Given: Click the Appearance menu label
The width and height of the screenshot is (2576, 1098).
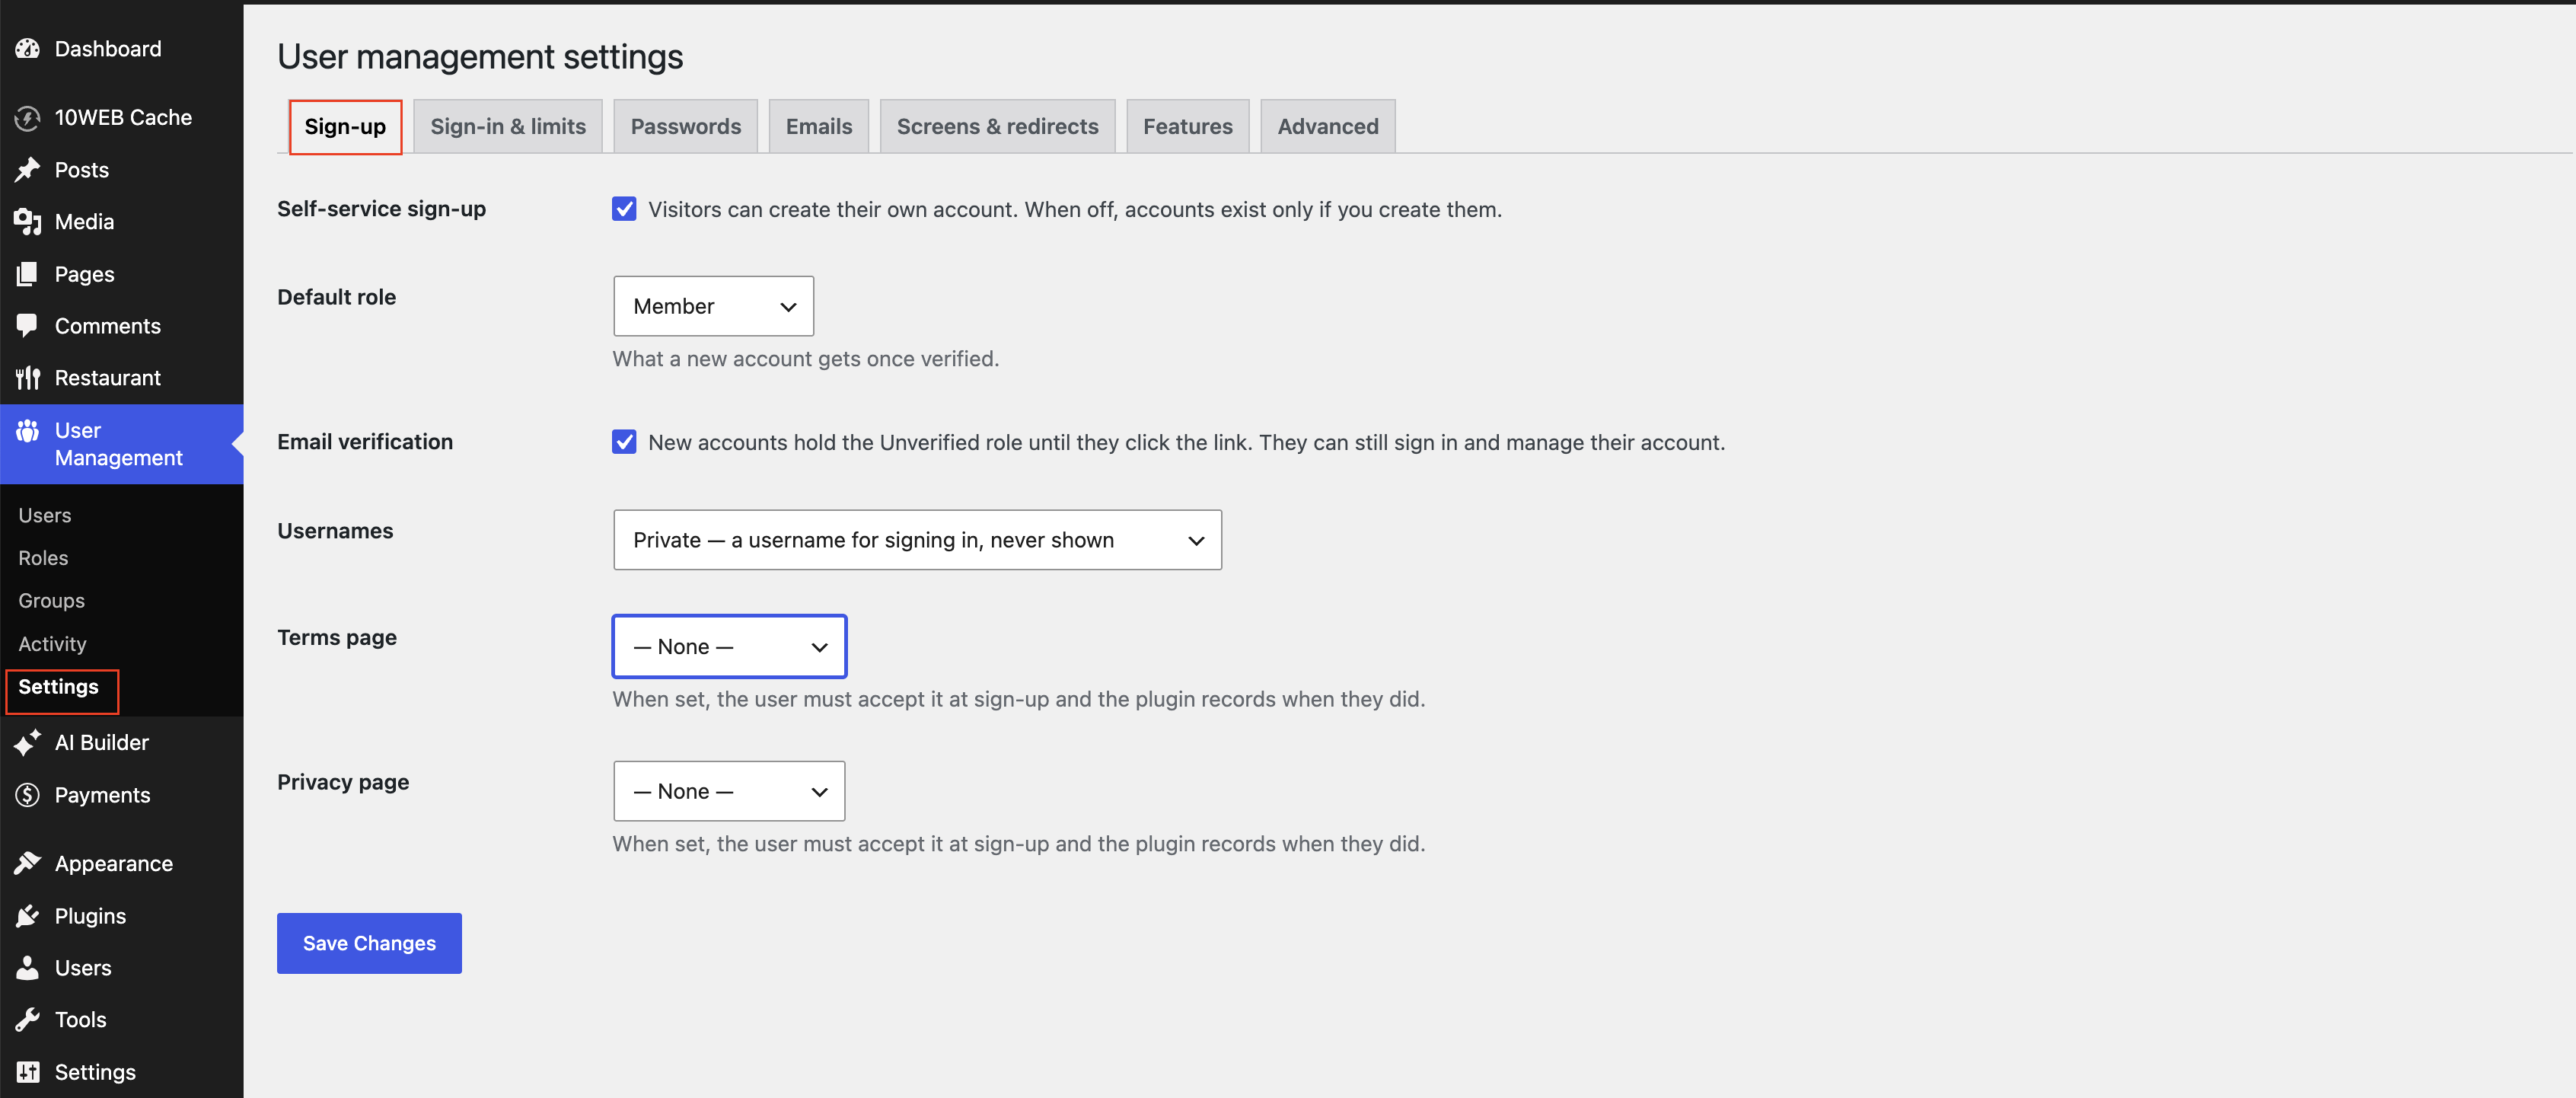Looking at the screenshot, I should coord(114,864).
